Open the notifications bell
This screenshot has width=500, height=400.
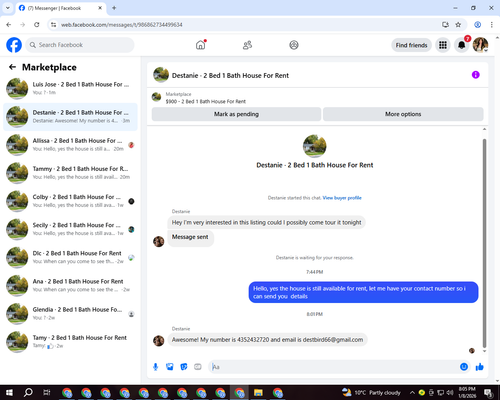pos(462,45)
